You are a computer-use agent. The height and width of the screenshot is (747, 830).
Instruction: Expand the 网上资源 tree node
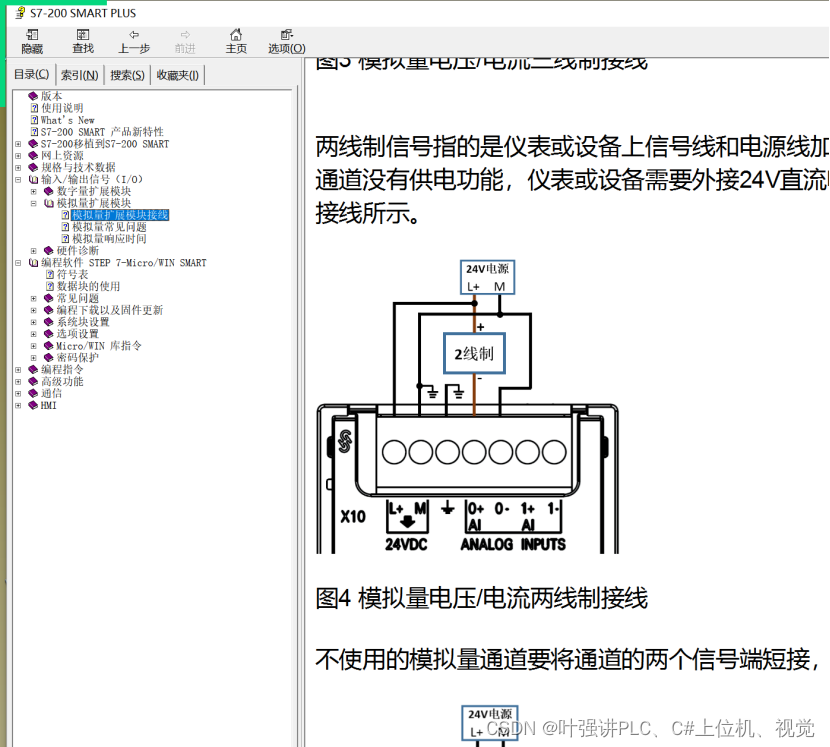point(18,156)
